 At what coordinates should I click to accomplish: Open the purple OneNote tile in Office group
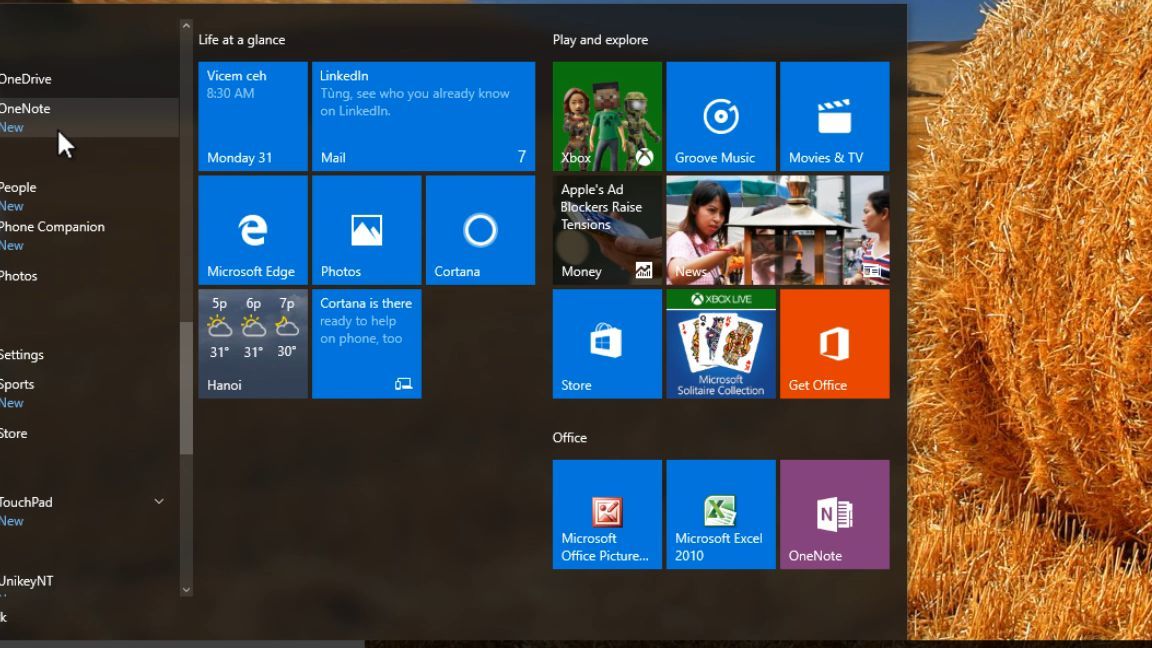point(835,514)
